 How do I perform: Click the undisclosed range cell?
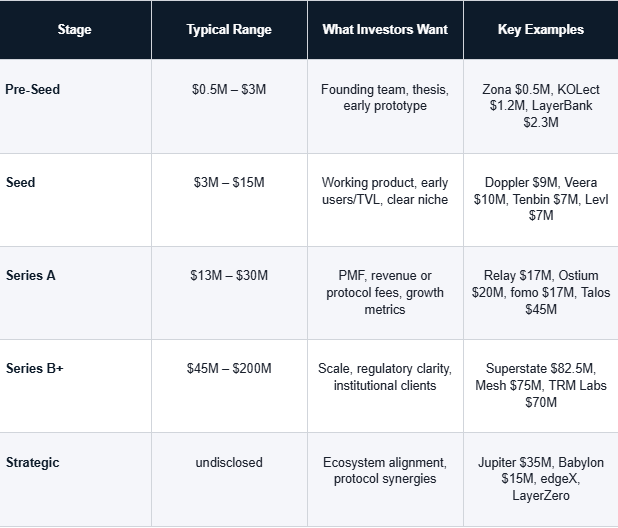tap(229, 480)
